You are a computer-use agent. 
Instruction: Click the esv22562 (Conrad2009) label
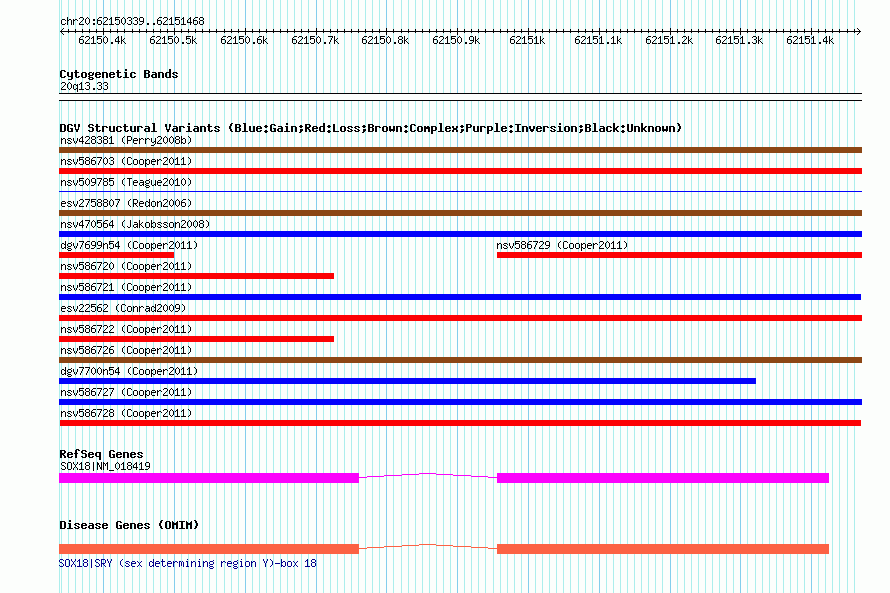(123, 308)
